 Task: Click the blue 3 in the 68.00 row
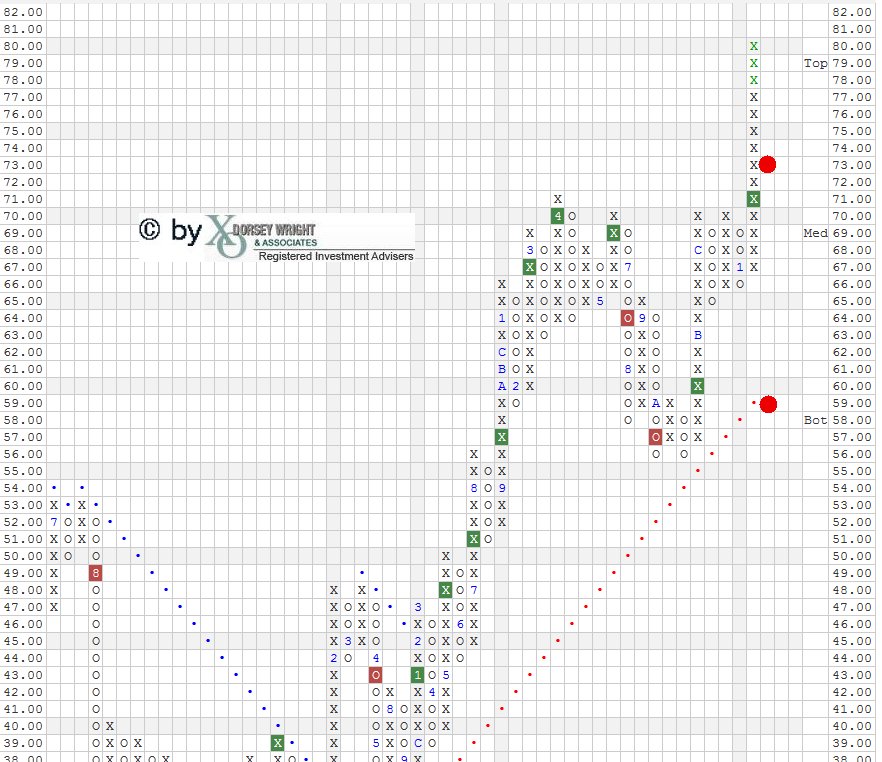(x=529, y=250)
